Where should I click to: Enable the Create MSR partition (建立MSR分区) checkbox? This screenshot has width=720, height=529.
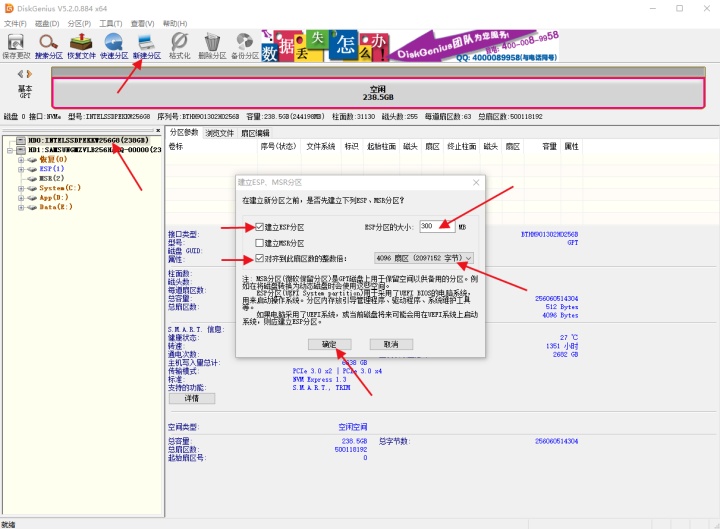pyautogui.click(x=259, y=243)
